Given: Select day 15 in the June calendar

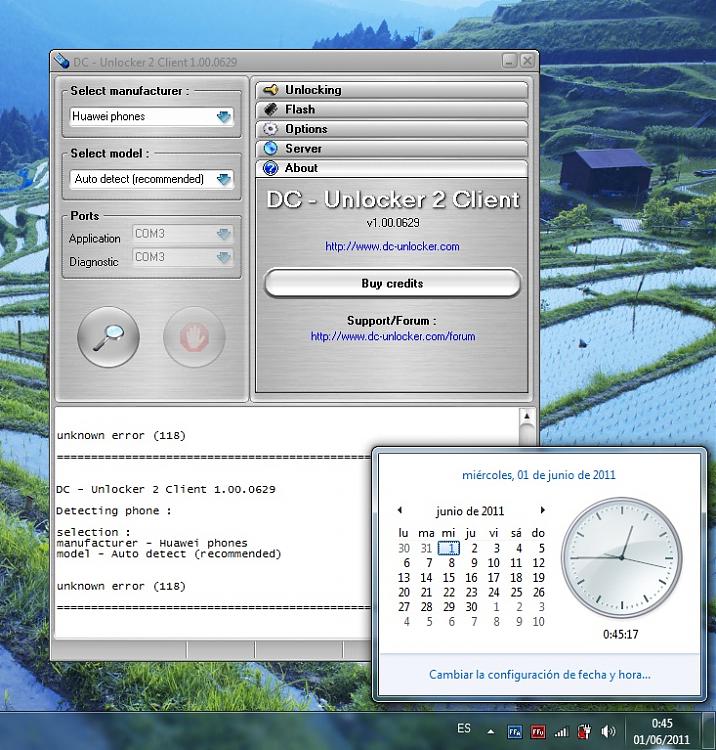Looking at the screenshot, I should pyautogui.click(x=449, y=577).
